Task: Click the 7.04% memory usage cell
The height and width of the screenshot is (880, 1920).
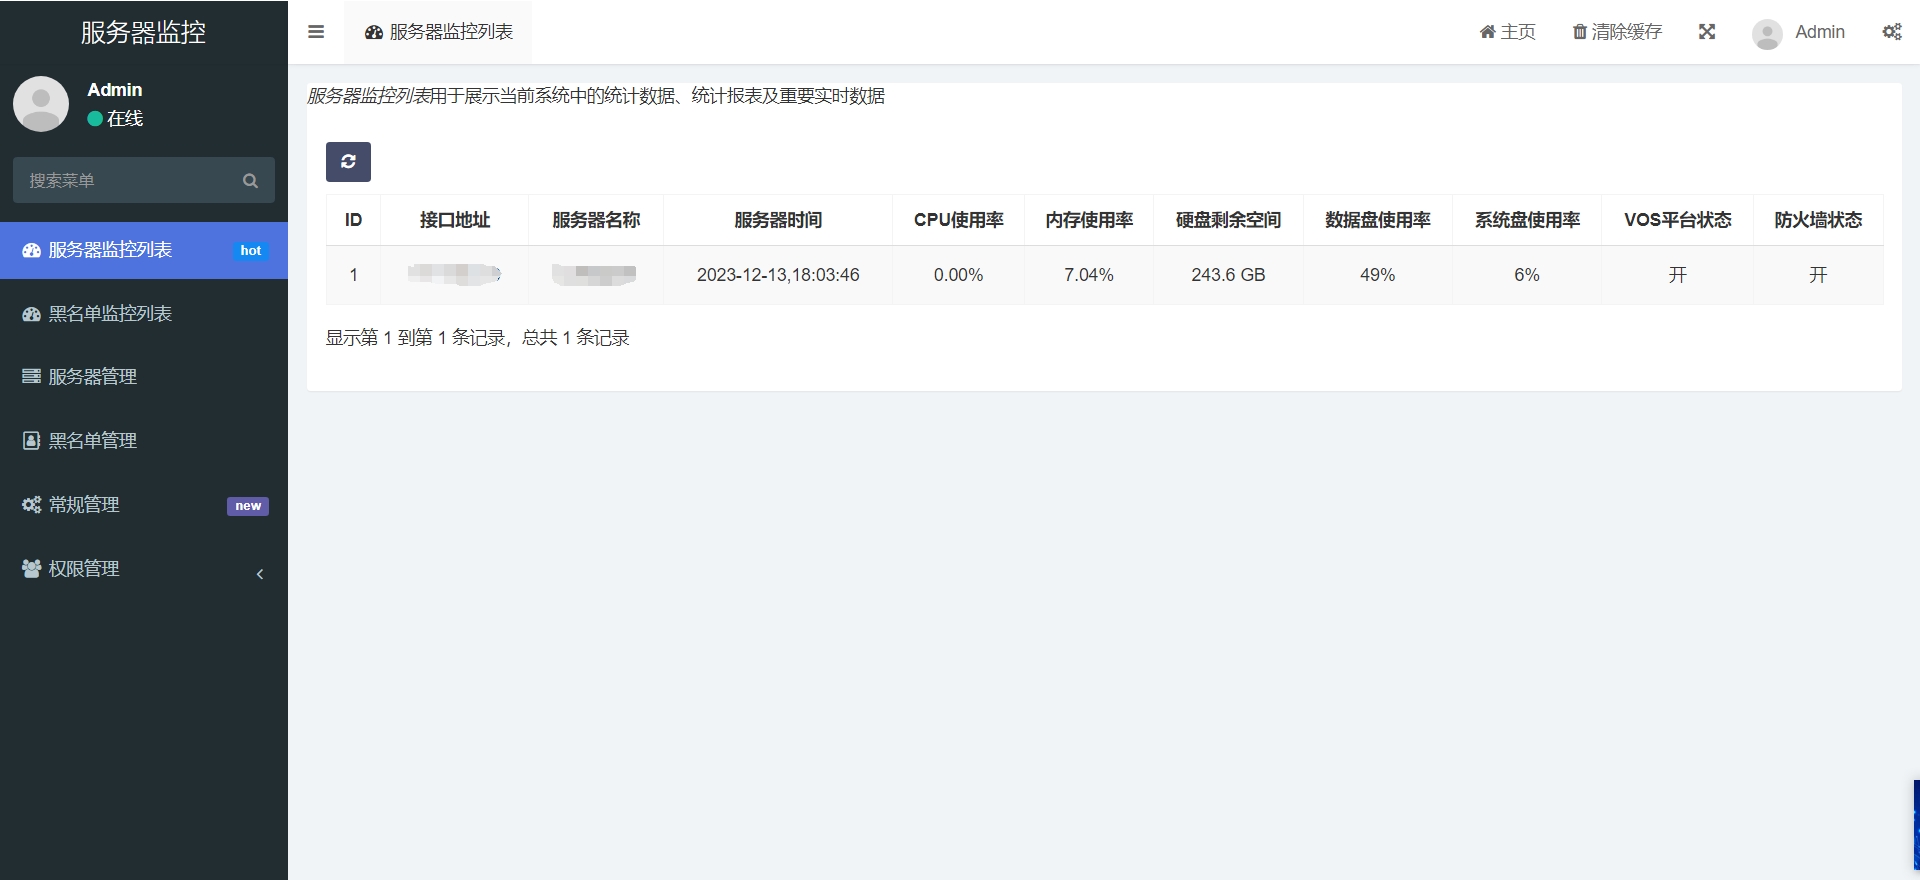Action: [x=1089, y=275]
